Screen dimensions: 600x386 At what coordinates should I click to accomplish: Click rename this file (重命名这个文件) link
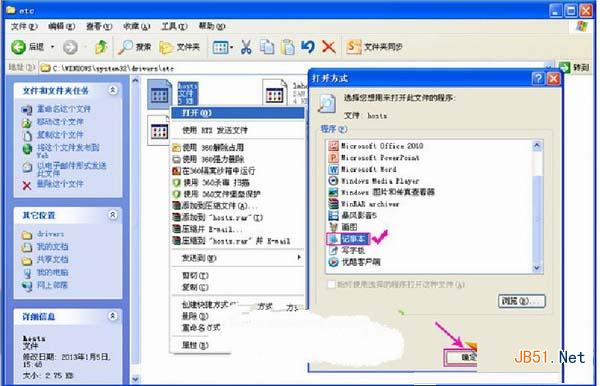tap(64, 109)
